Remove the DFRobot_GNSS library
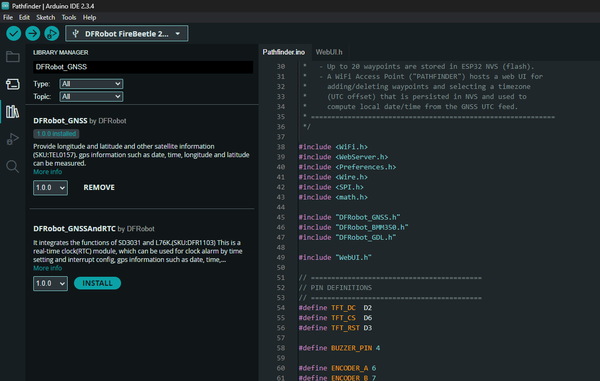600x381 pixels. pos(99,187)
